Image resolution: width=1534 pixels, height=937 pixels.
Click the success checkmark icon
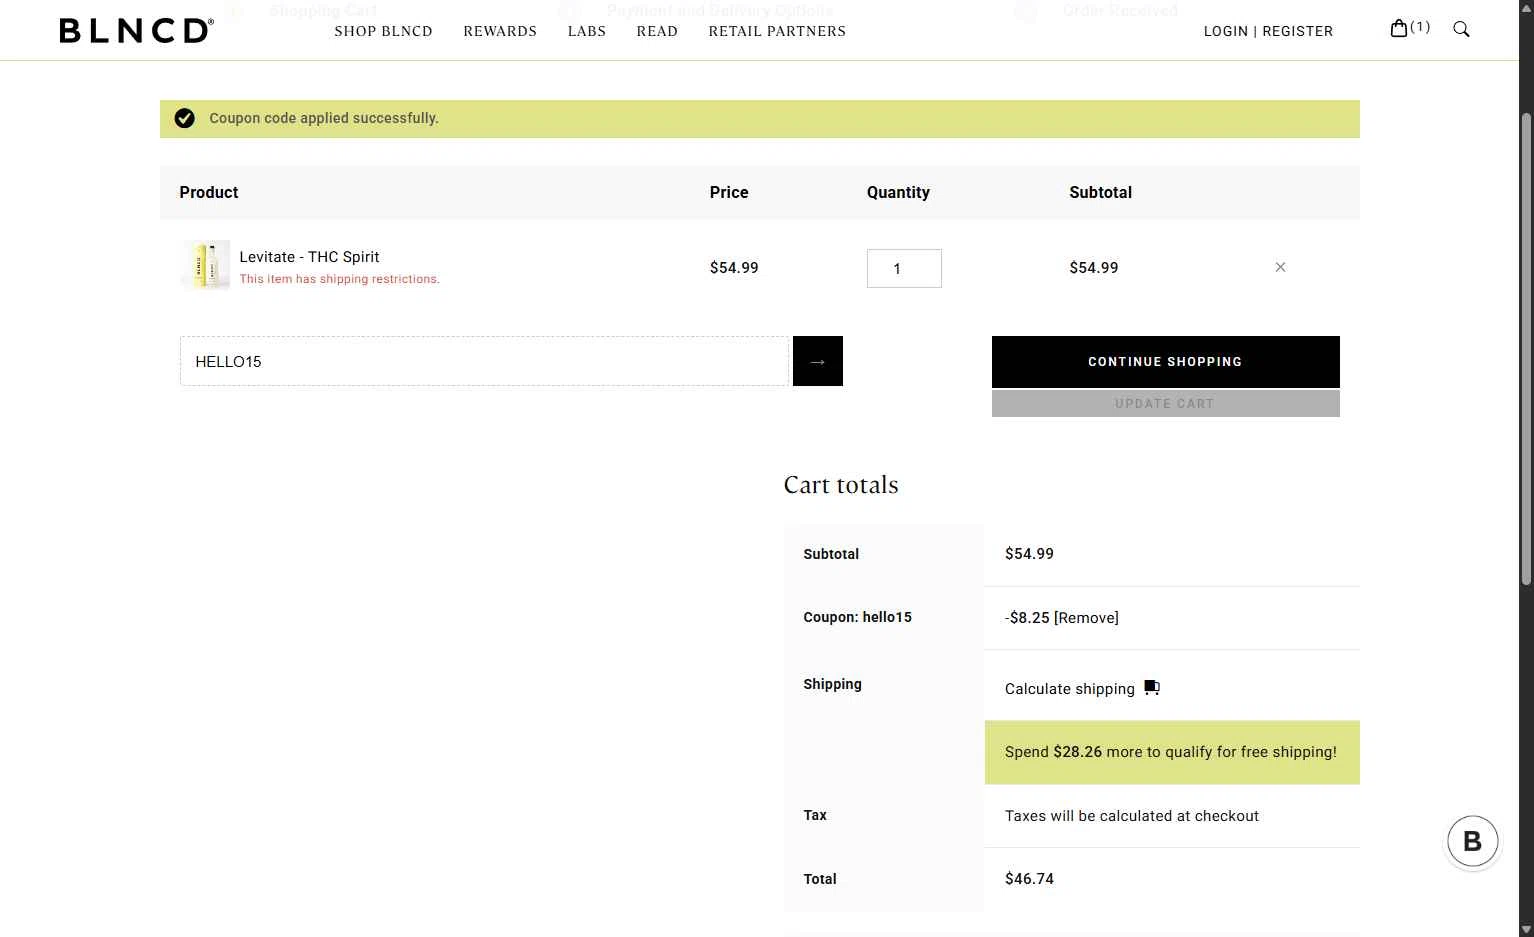click(185, 118)
